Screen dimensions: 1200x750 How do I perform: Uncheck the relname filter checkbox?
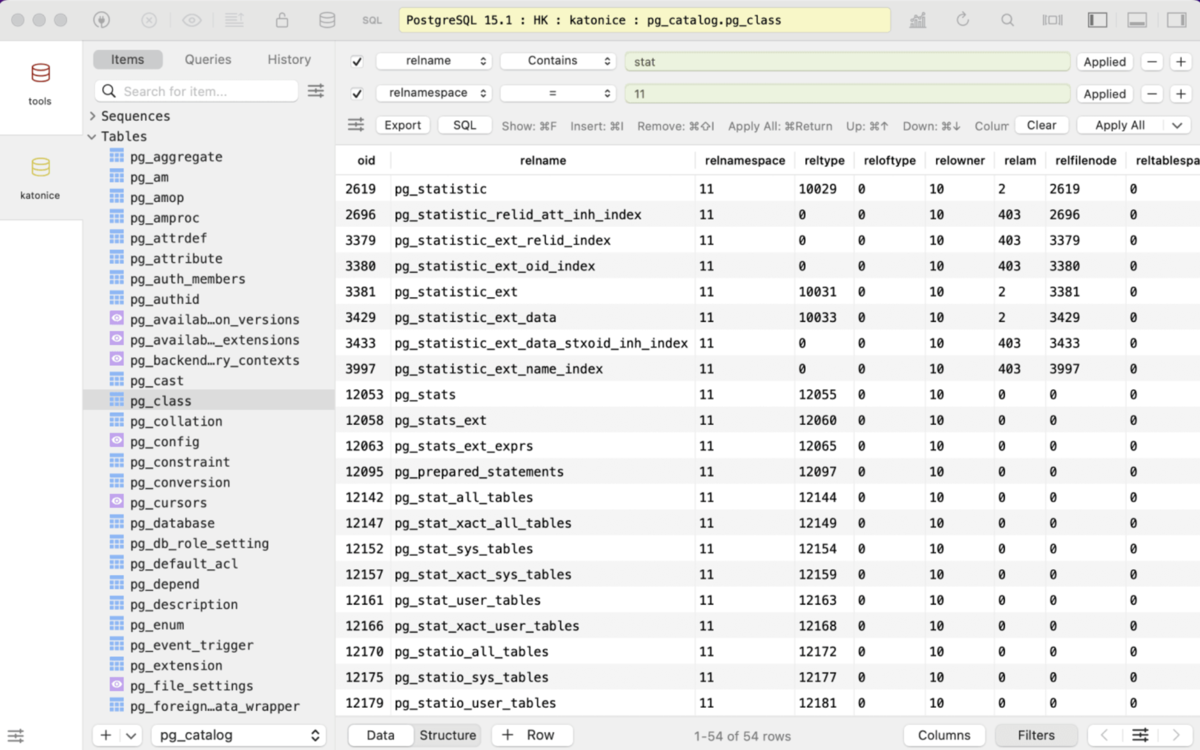(356, 61)
